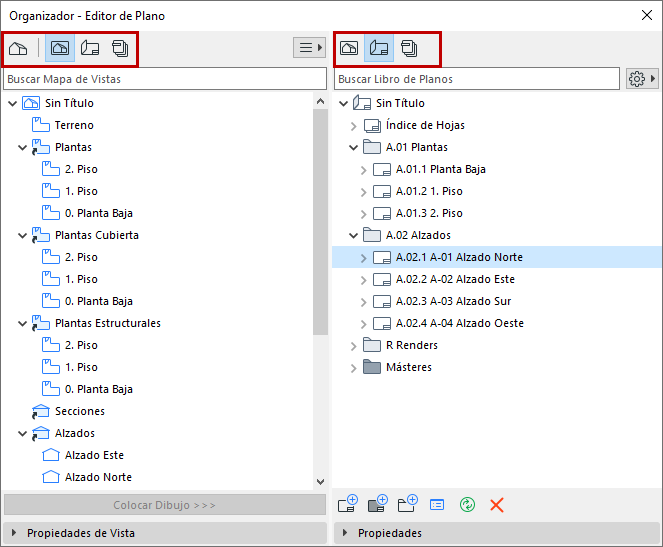Expand the Índice de Hojas item
The width and height of the screenshot is (663, 547).
coord(354,126)
